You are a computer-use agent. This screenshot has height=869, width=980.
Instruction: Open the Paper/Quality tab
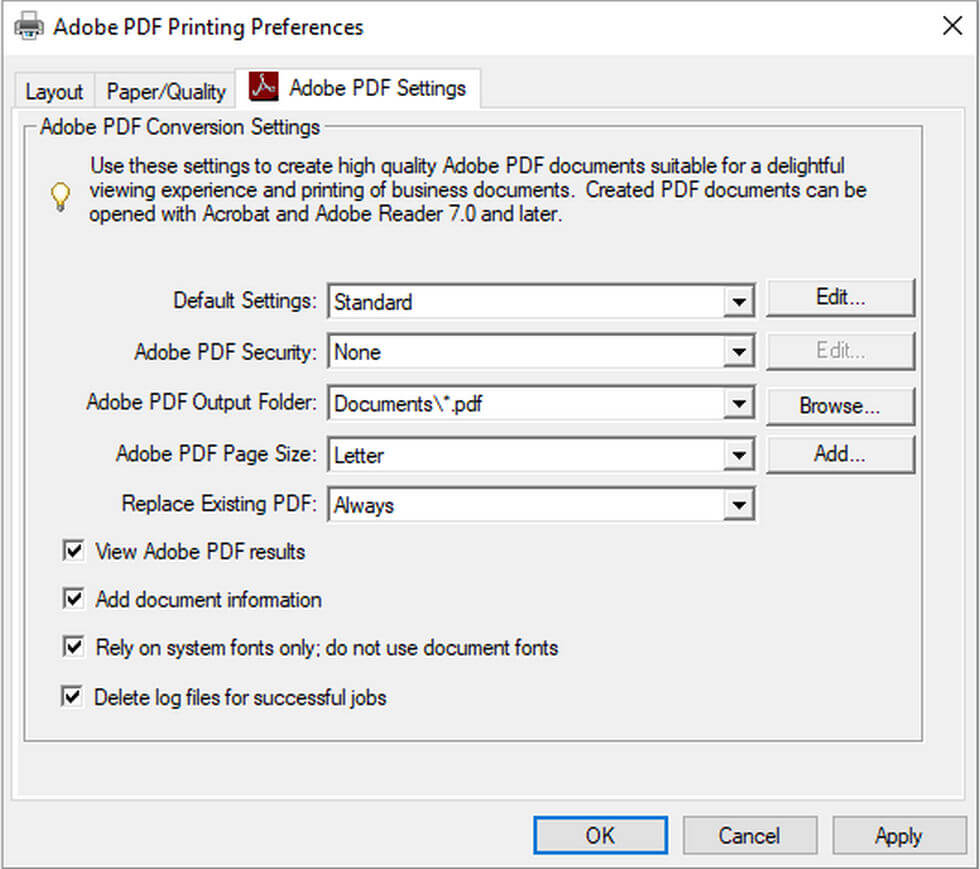[166, 91]
